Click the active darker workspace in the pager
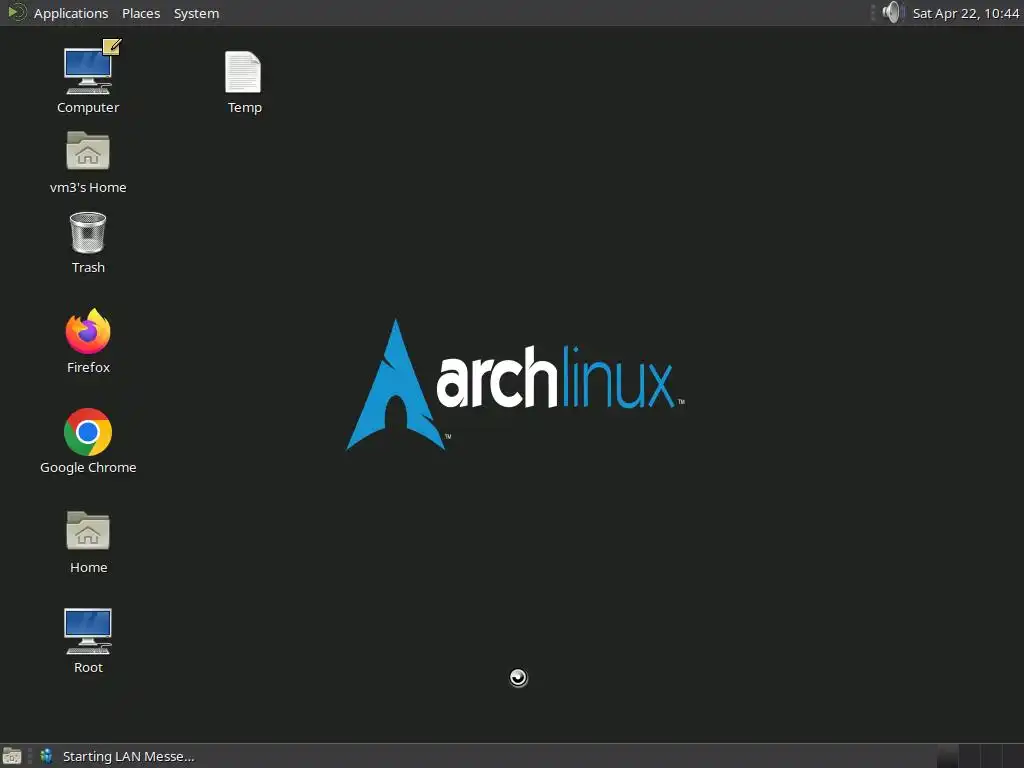The width and height of the screenshot is (1024, 768). click(948, 756)
